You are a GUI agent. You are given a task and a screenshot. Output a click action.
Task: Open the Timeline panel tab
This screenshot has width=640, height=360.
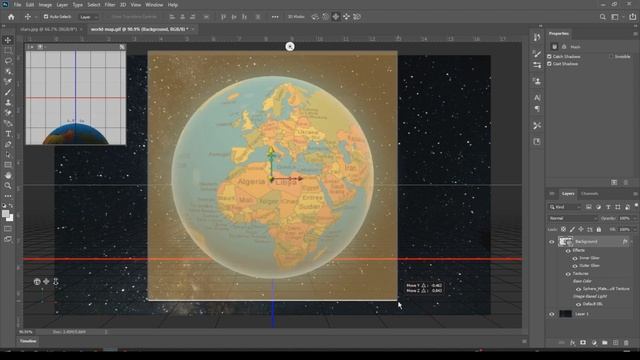click(28, 341)
